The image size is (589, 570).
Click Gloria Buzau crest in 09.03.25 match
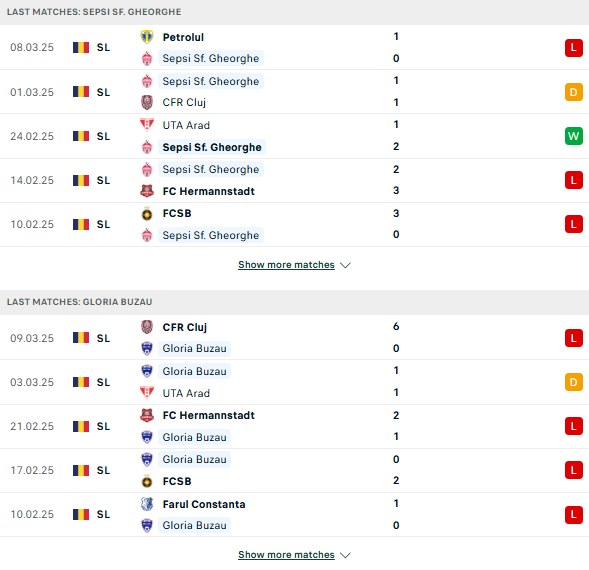coord(147,348)
